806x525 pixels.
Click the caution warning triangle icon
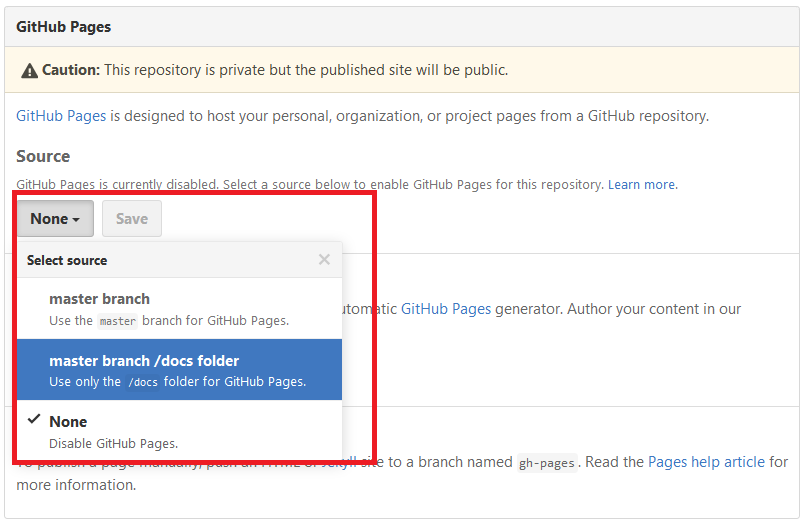click(29, 70)
